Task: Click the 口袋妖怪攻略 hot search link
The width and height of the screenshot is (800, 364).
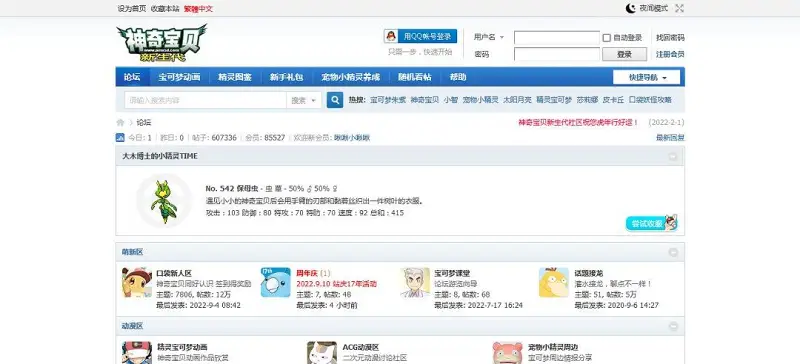Action: 650,100
